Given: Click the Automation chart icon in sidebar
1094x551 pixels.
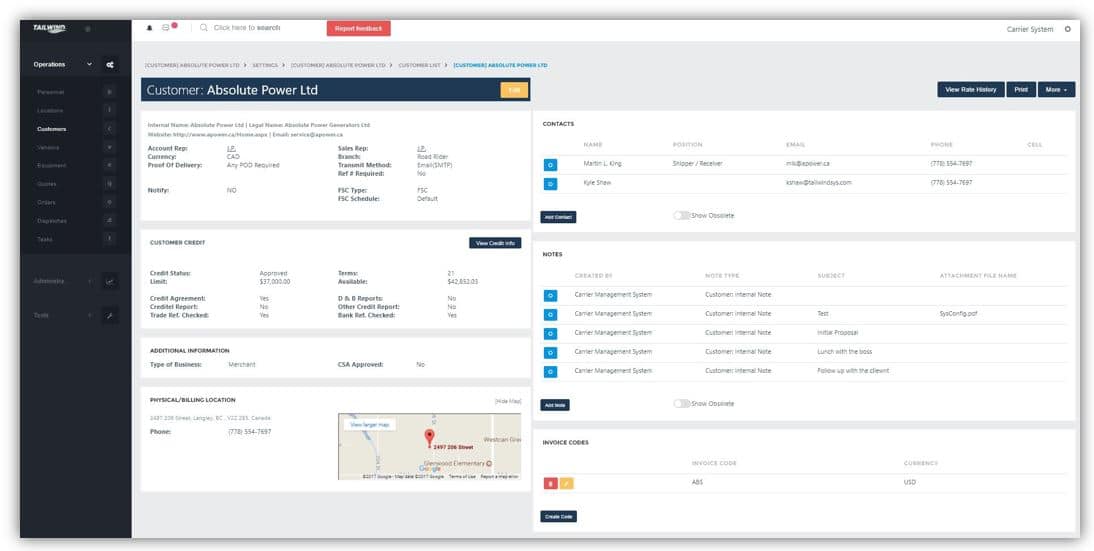Looking at the screenshot, I should click(x=110, y=281).
